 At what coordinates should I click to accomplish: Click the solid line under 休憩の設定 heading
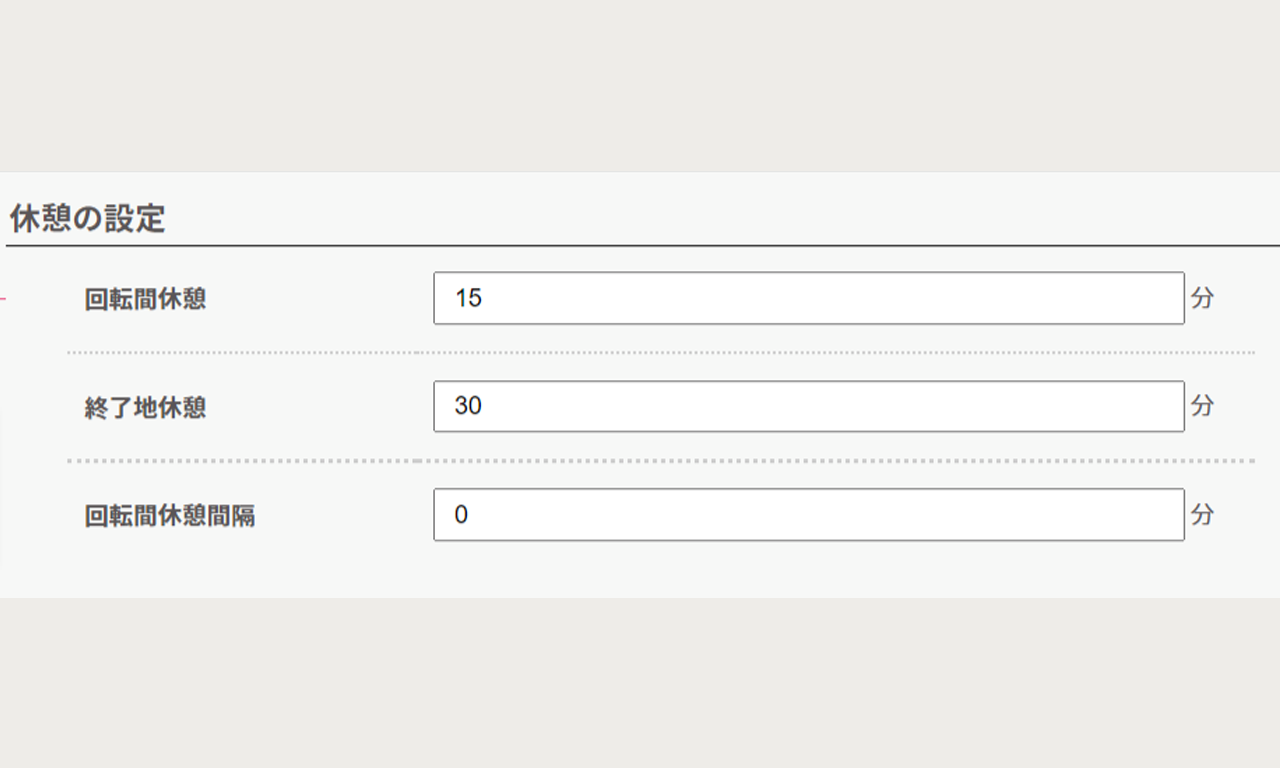coord(642,245)
